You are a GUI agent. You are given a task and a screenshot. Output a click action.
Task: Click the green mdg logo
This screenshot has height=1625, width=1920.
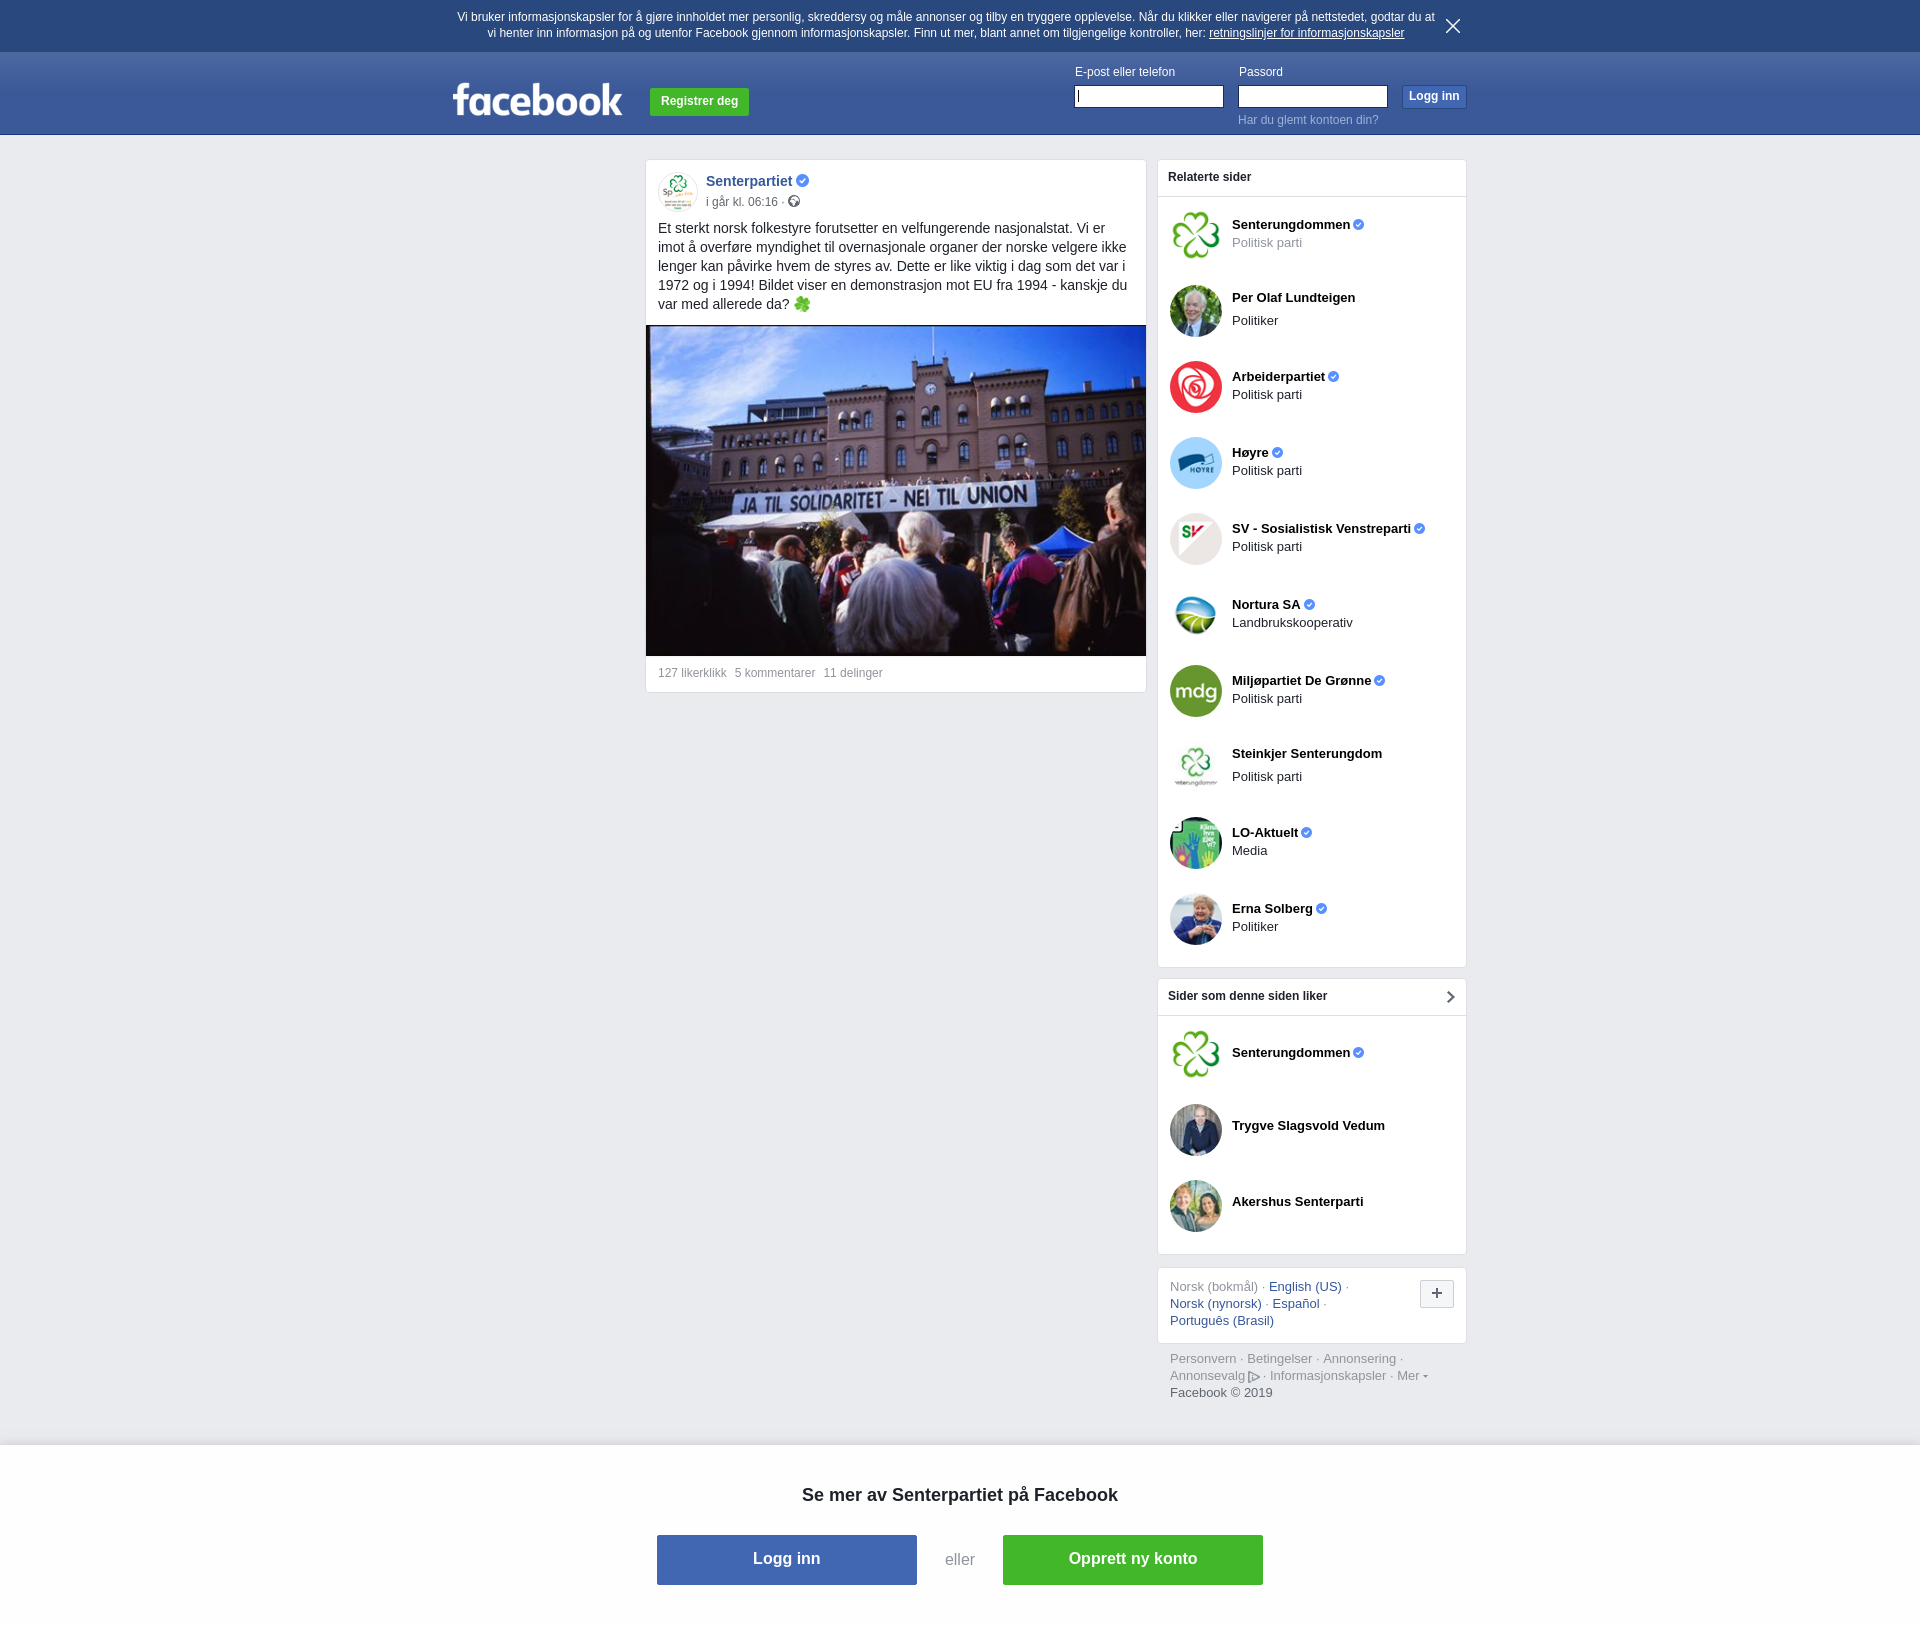[x=1196, y=691]
